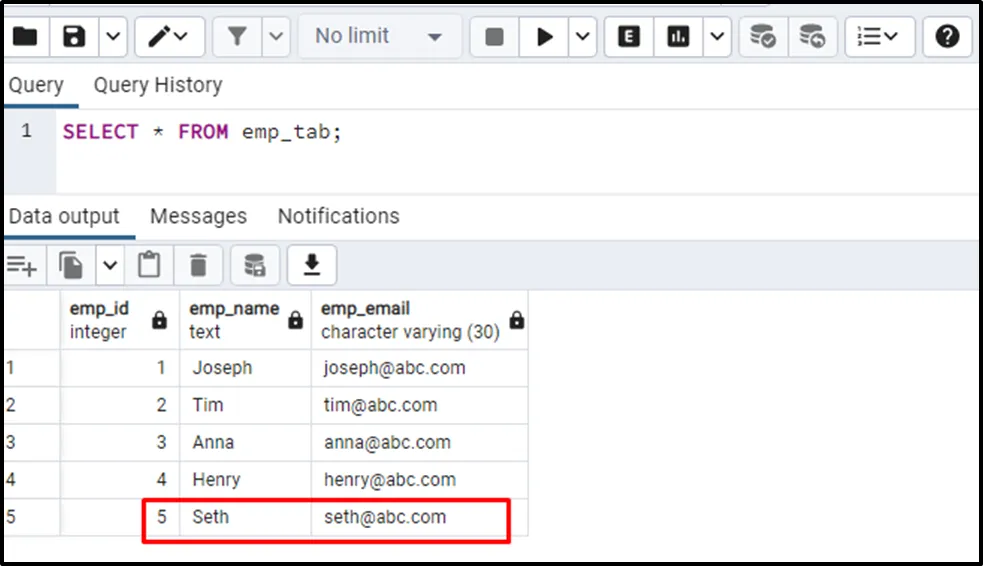The image size is (983, 566).
Task: Expand the Execute options dropdown arrow
Action: (x=583, y=37)
